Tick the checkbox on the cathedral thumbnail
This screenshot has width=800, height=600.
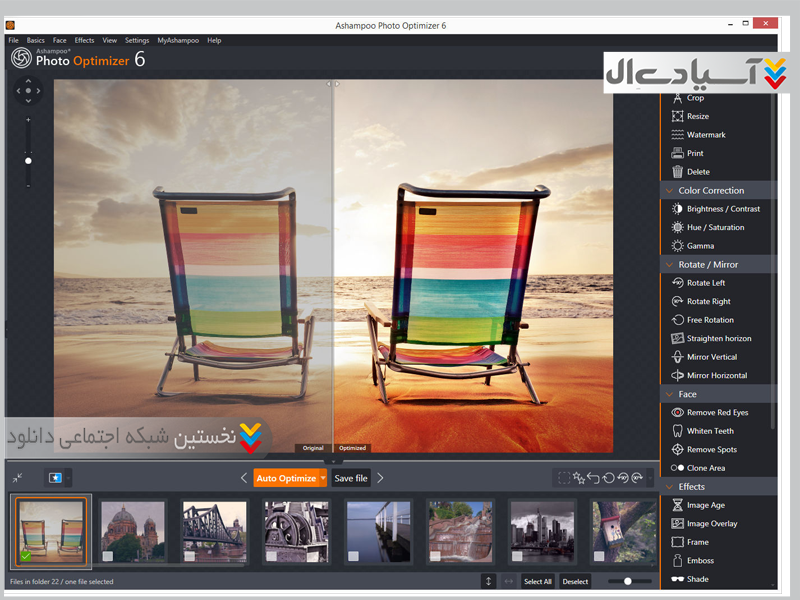tap(108, 556)
